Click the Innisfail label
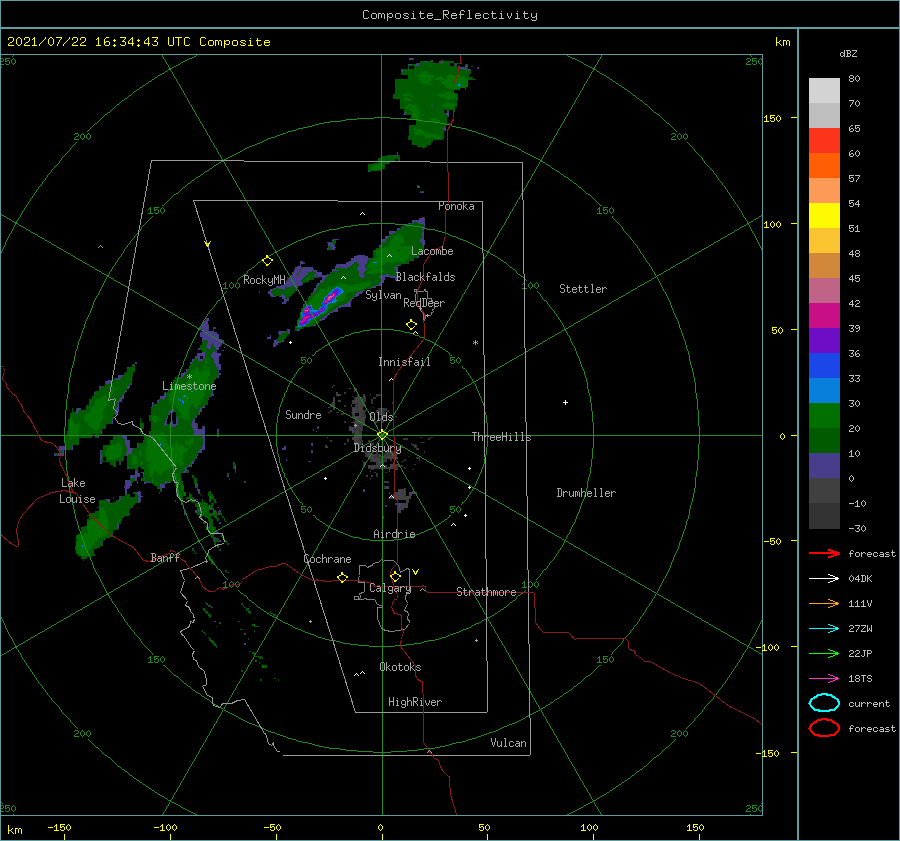 click(x=404, y=362)
